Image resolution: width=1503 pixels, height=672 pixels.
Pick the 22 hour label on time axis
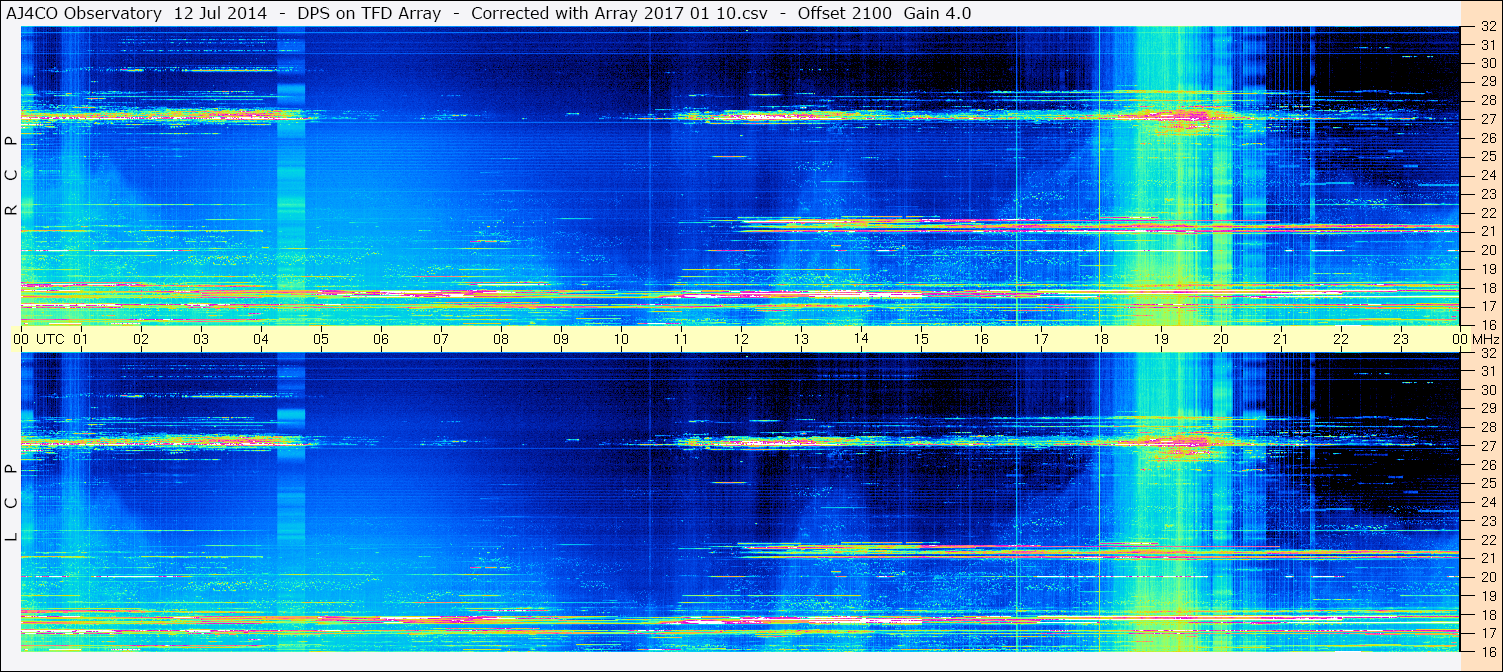click(x=1341, y=339)
